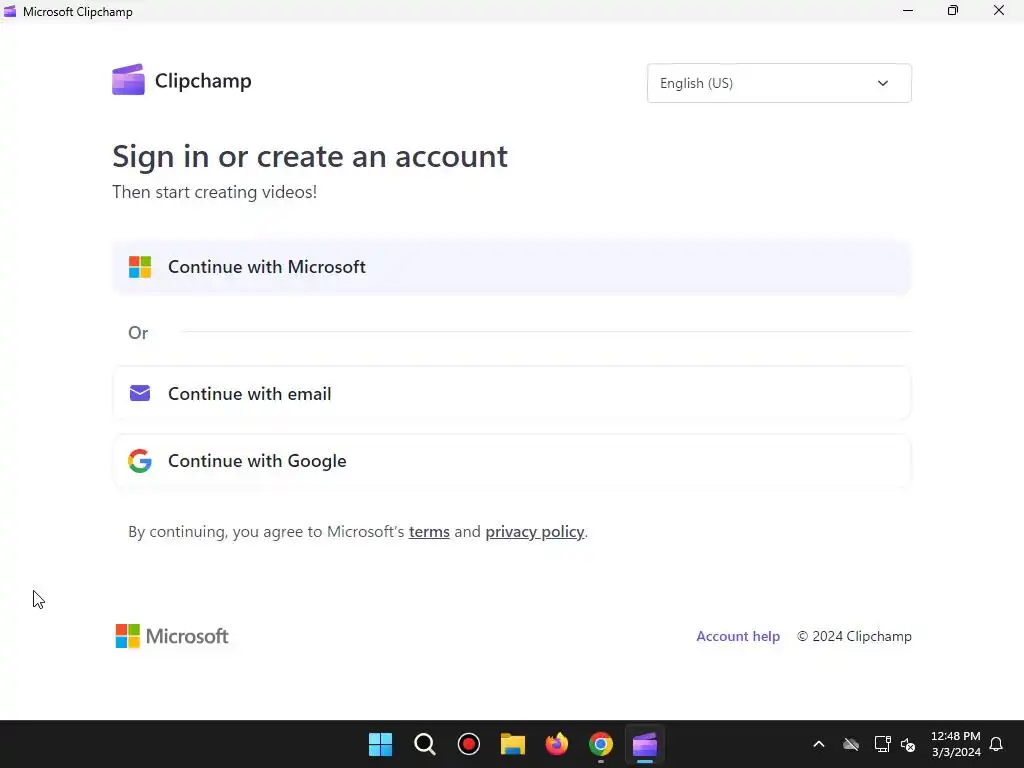The width and height of the screenshot is (1024, 768).
Task: Launch Firefox from the taskbar
Action: 556,744
